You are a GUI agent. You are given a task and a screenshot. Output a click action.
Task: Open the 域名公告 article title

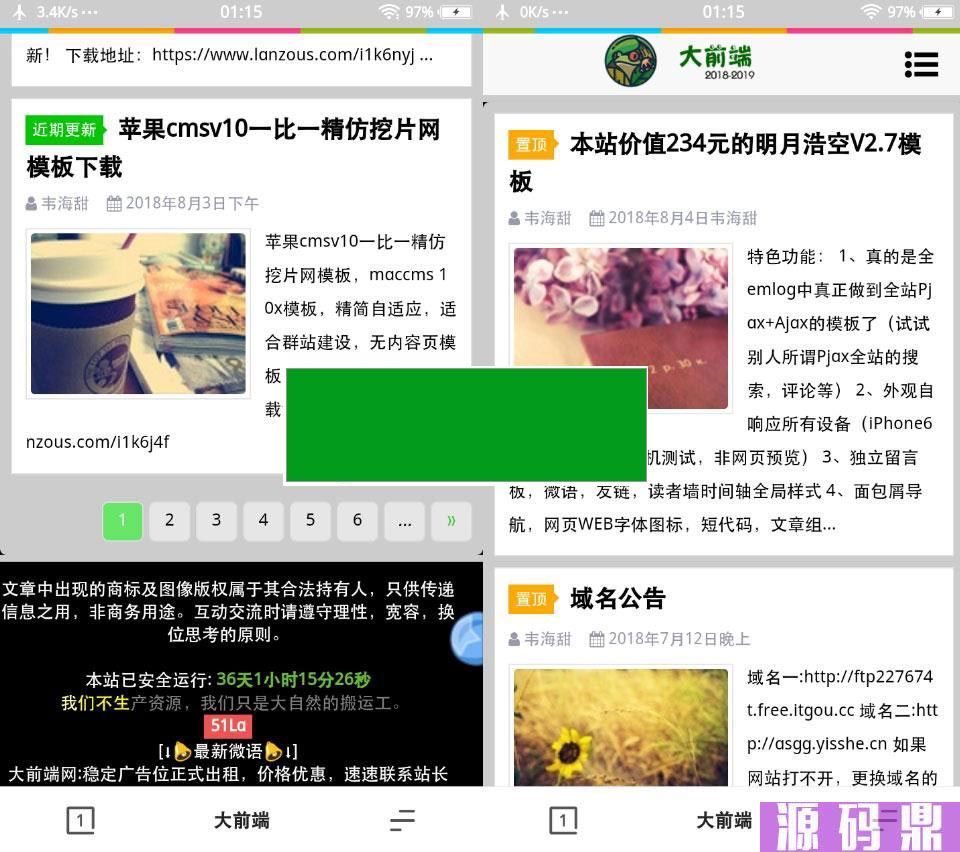[x=617, y=599]
